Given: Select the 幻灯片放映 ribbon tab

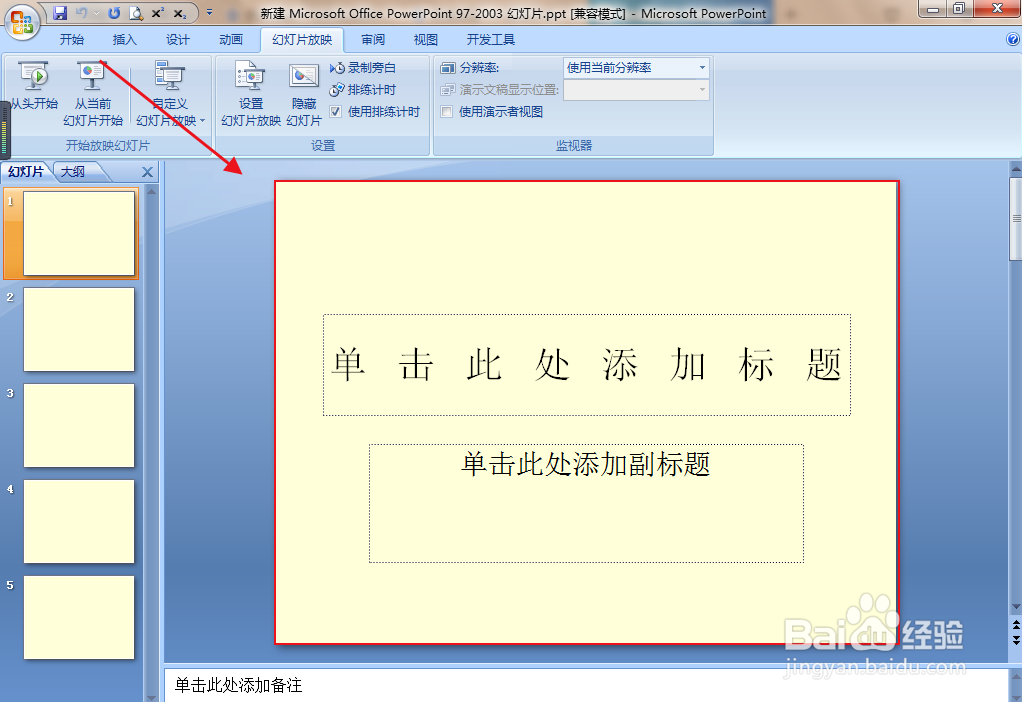Looking at the screenshot, I should (302, 40).
